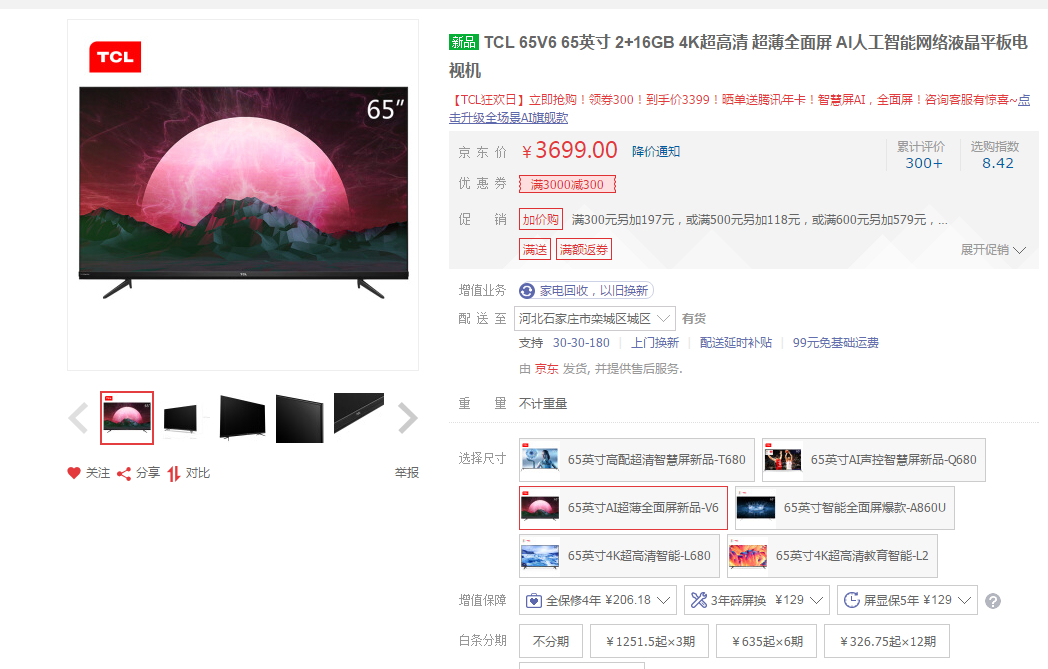Select ¥326.75起×12期 installment option
Screen dimensions: 1048x669
(x=887, y=641)
